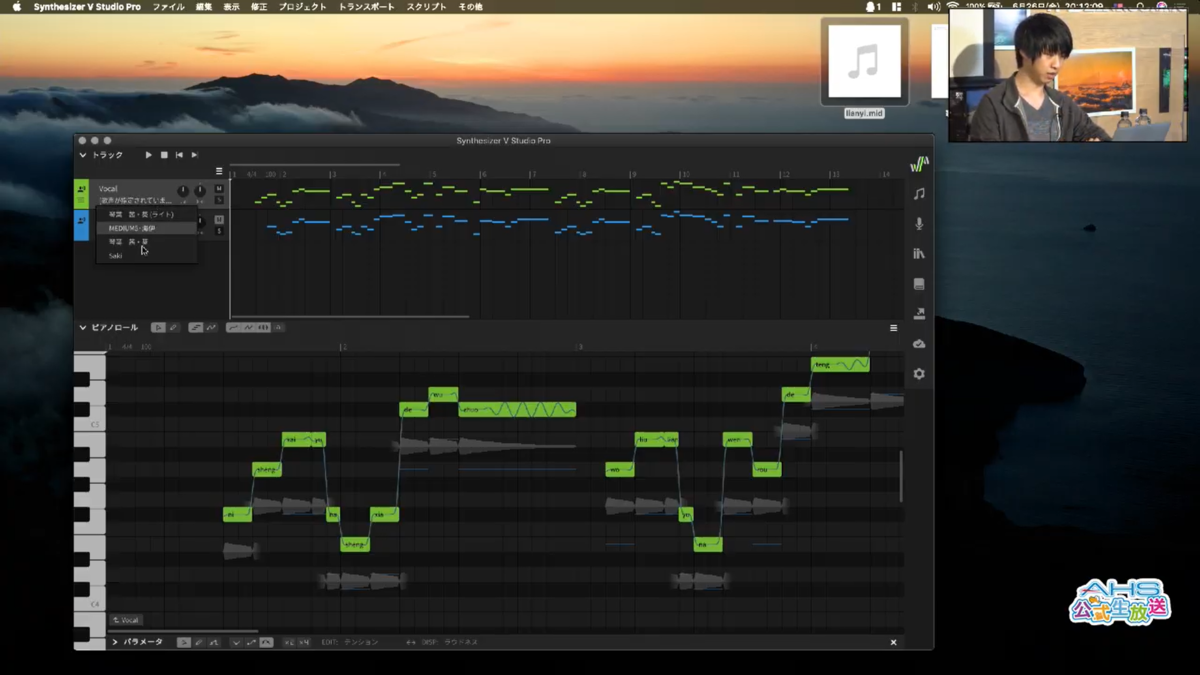1200x675 pixels.
Task: Open the DISP ラウドネス parameter selector
Action: [x=450, y=642]
